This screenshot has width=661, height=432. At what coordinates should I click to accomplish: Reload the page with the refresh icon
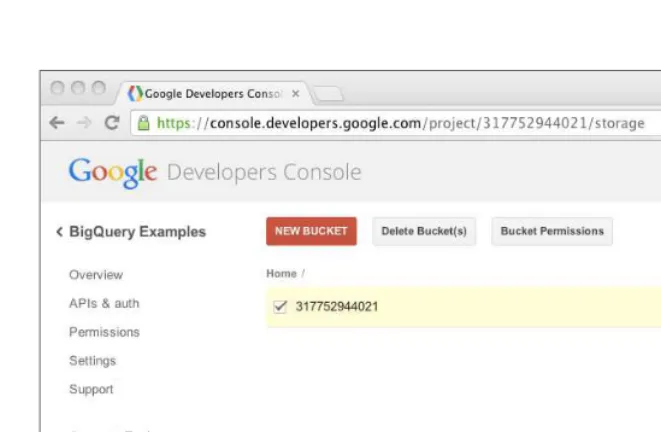click(112, 123)
